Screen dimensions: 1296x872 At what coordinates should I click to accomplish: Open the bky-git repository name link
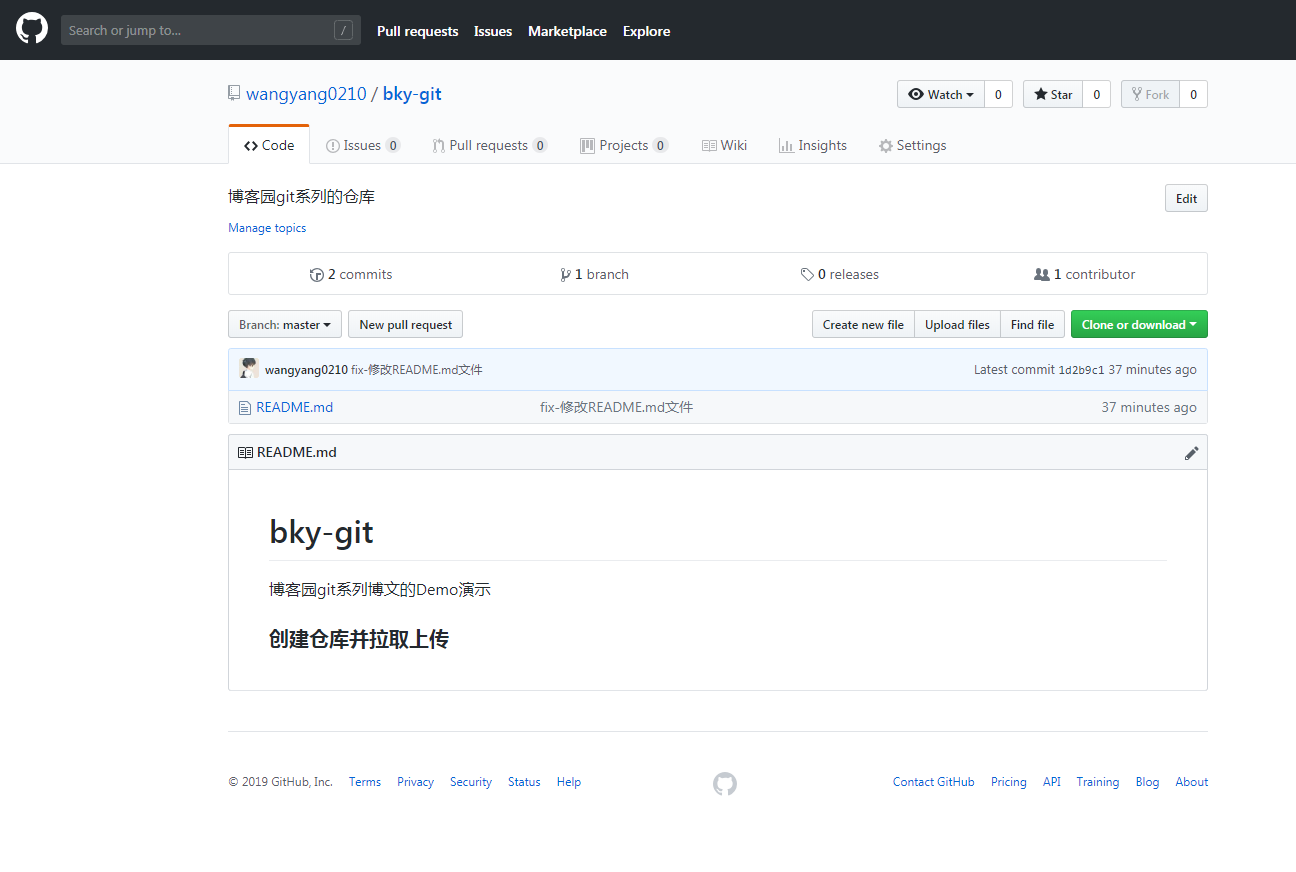click(412, 94)
